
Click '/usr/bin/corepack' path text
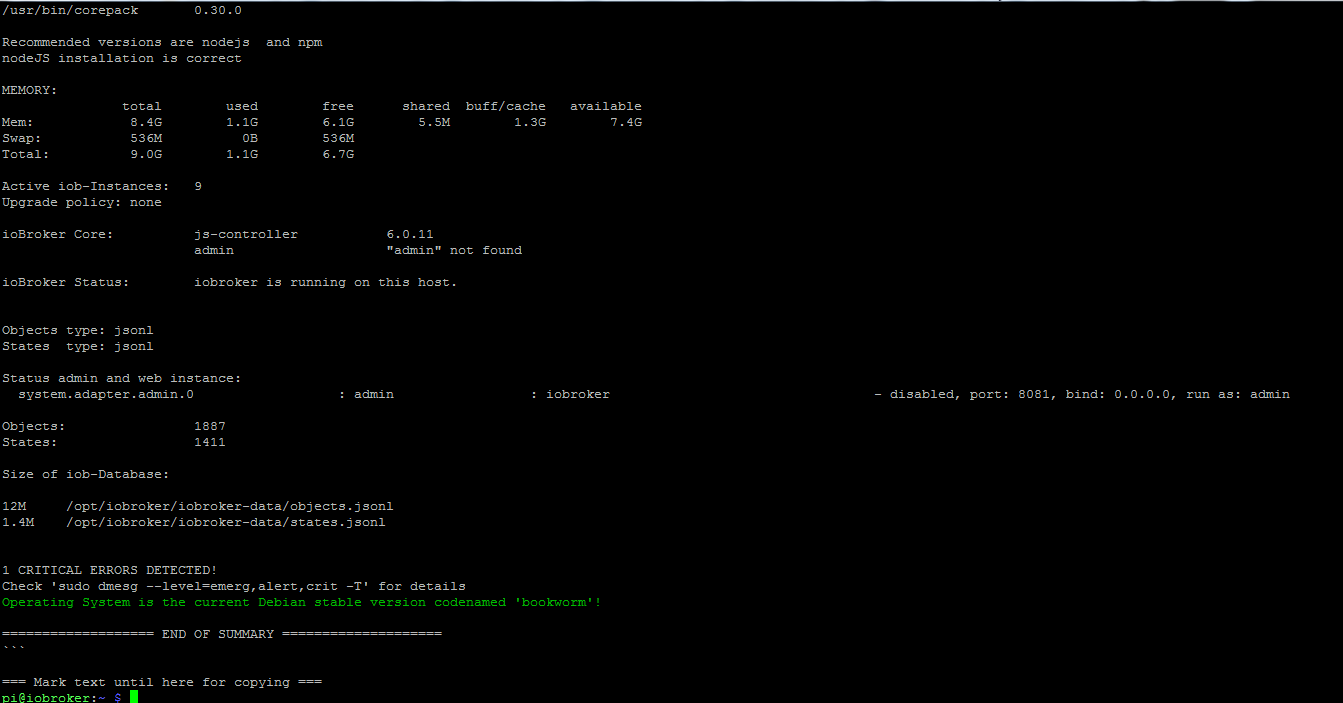click(x=70, y=10)
